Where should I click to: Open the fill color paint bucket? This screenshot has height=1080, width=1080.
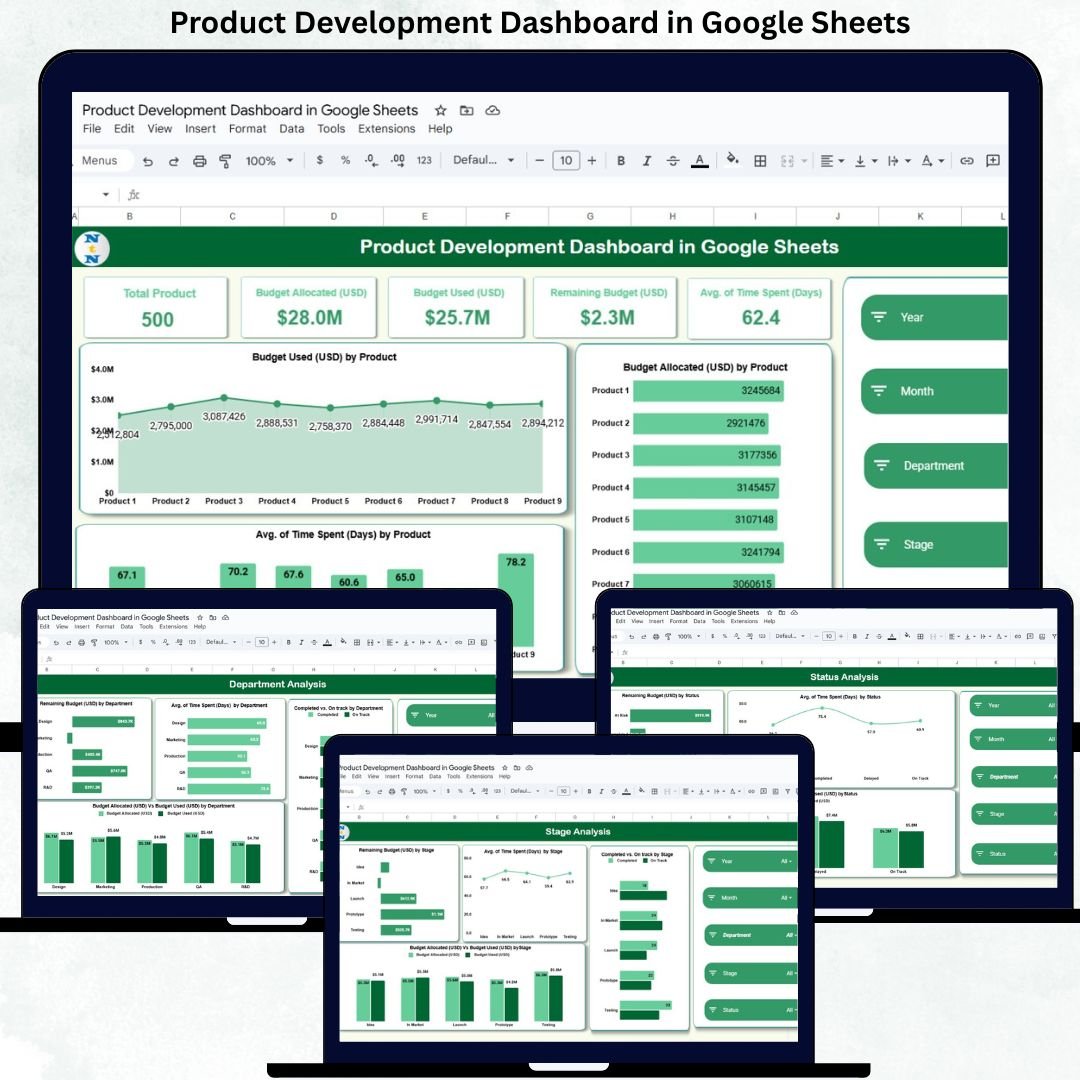click(732, 160)
